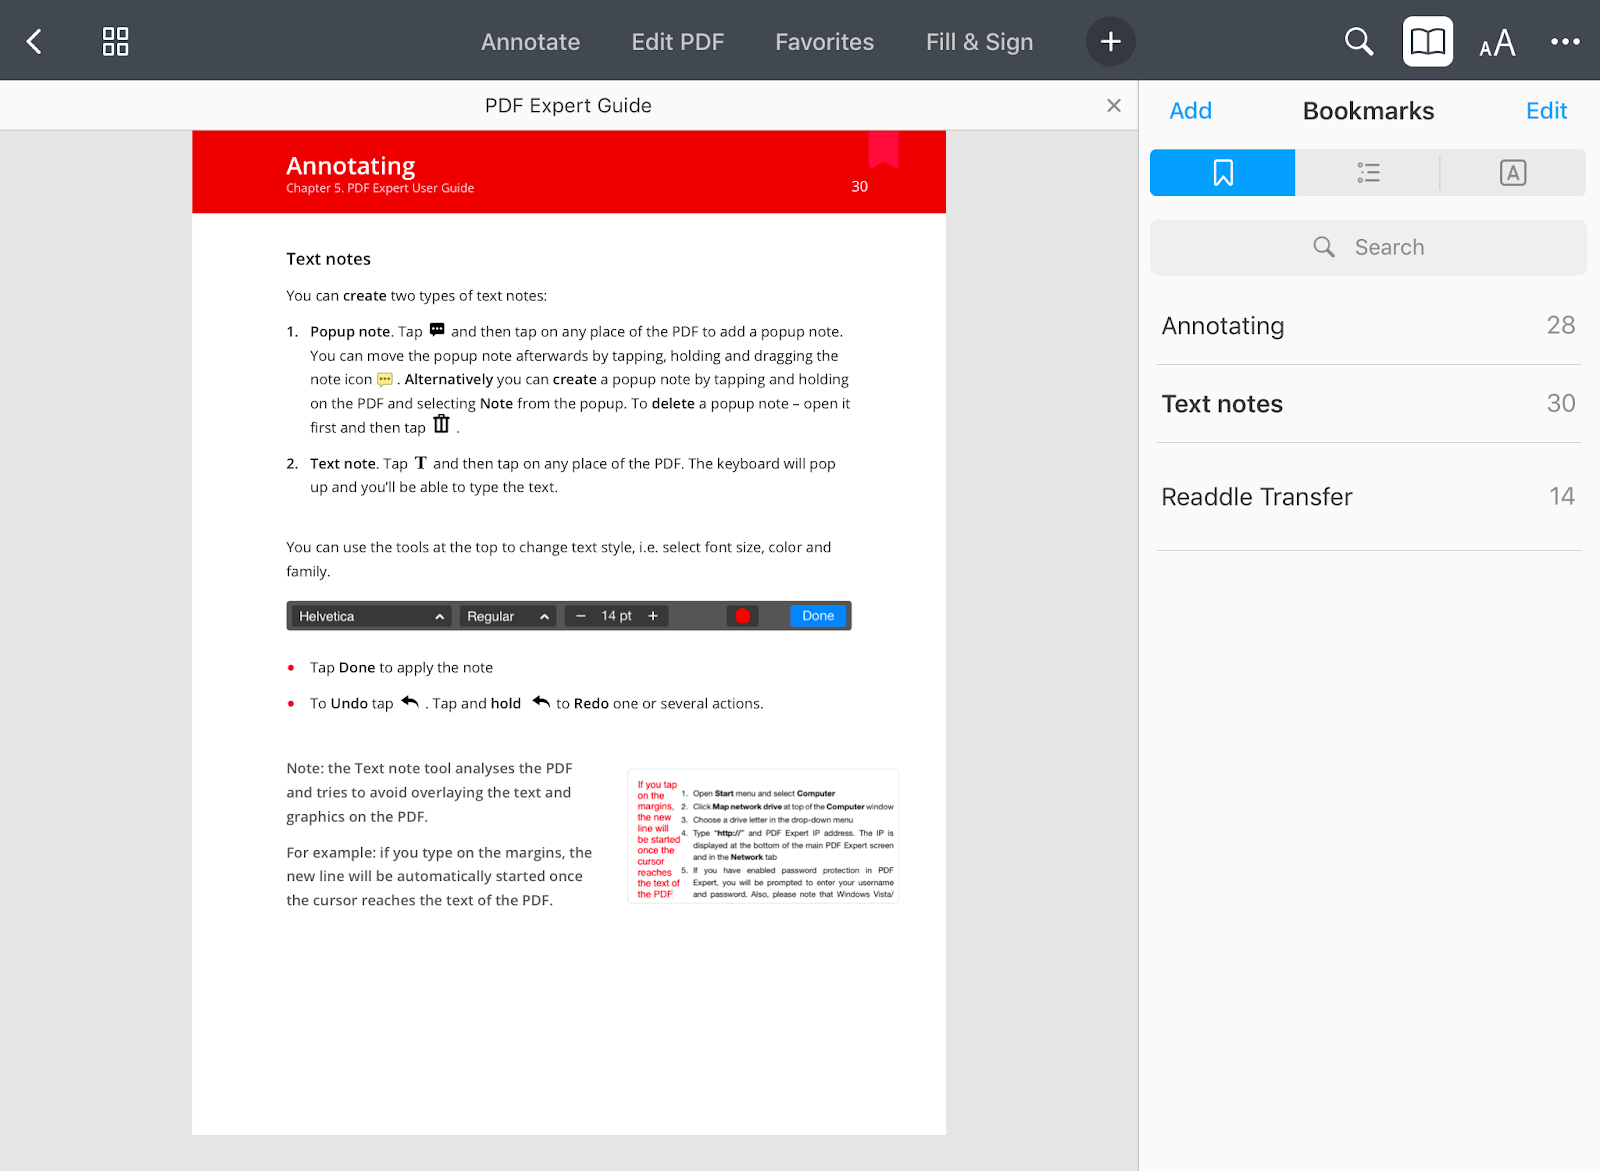The image size is (1600, 1171).
Task: Open document search with the magnifier icon
Action: [x=1358, y=41]
